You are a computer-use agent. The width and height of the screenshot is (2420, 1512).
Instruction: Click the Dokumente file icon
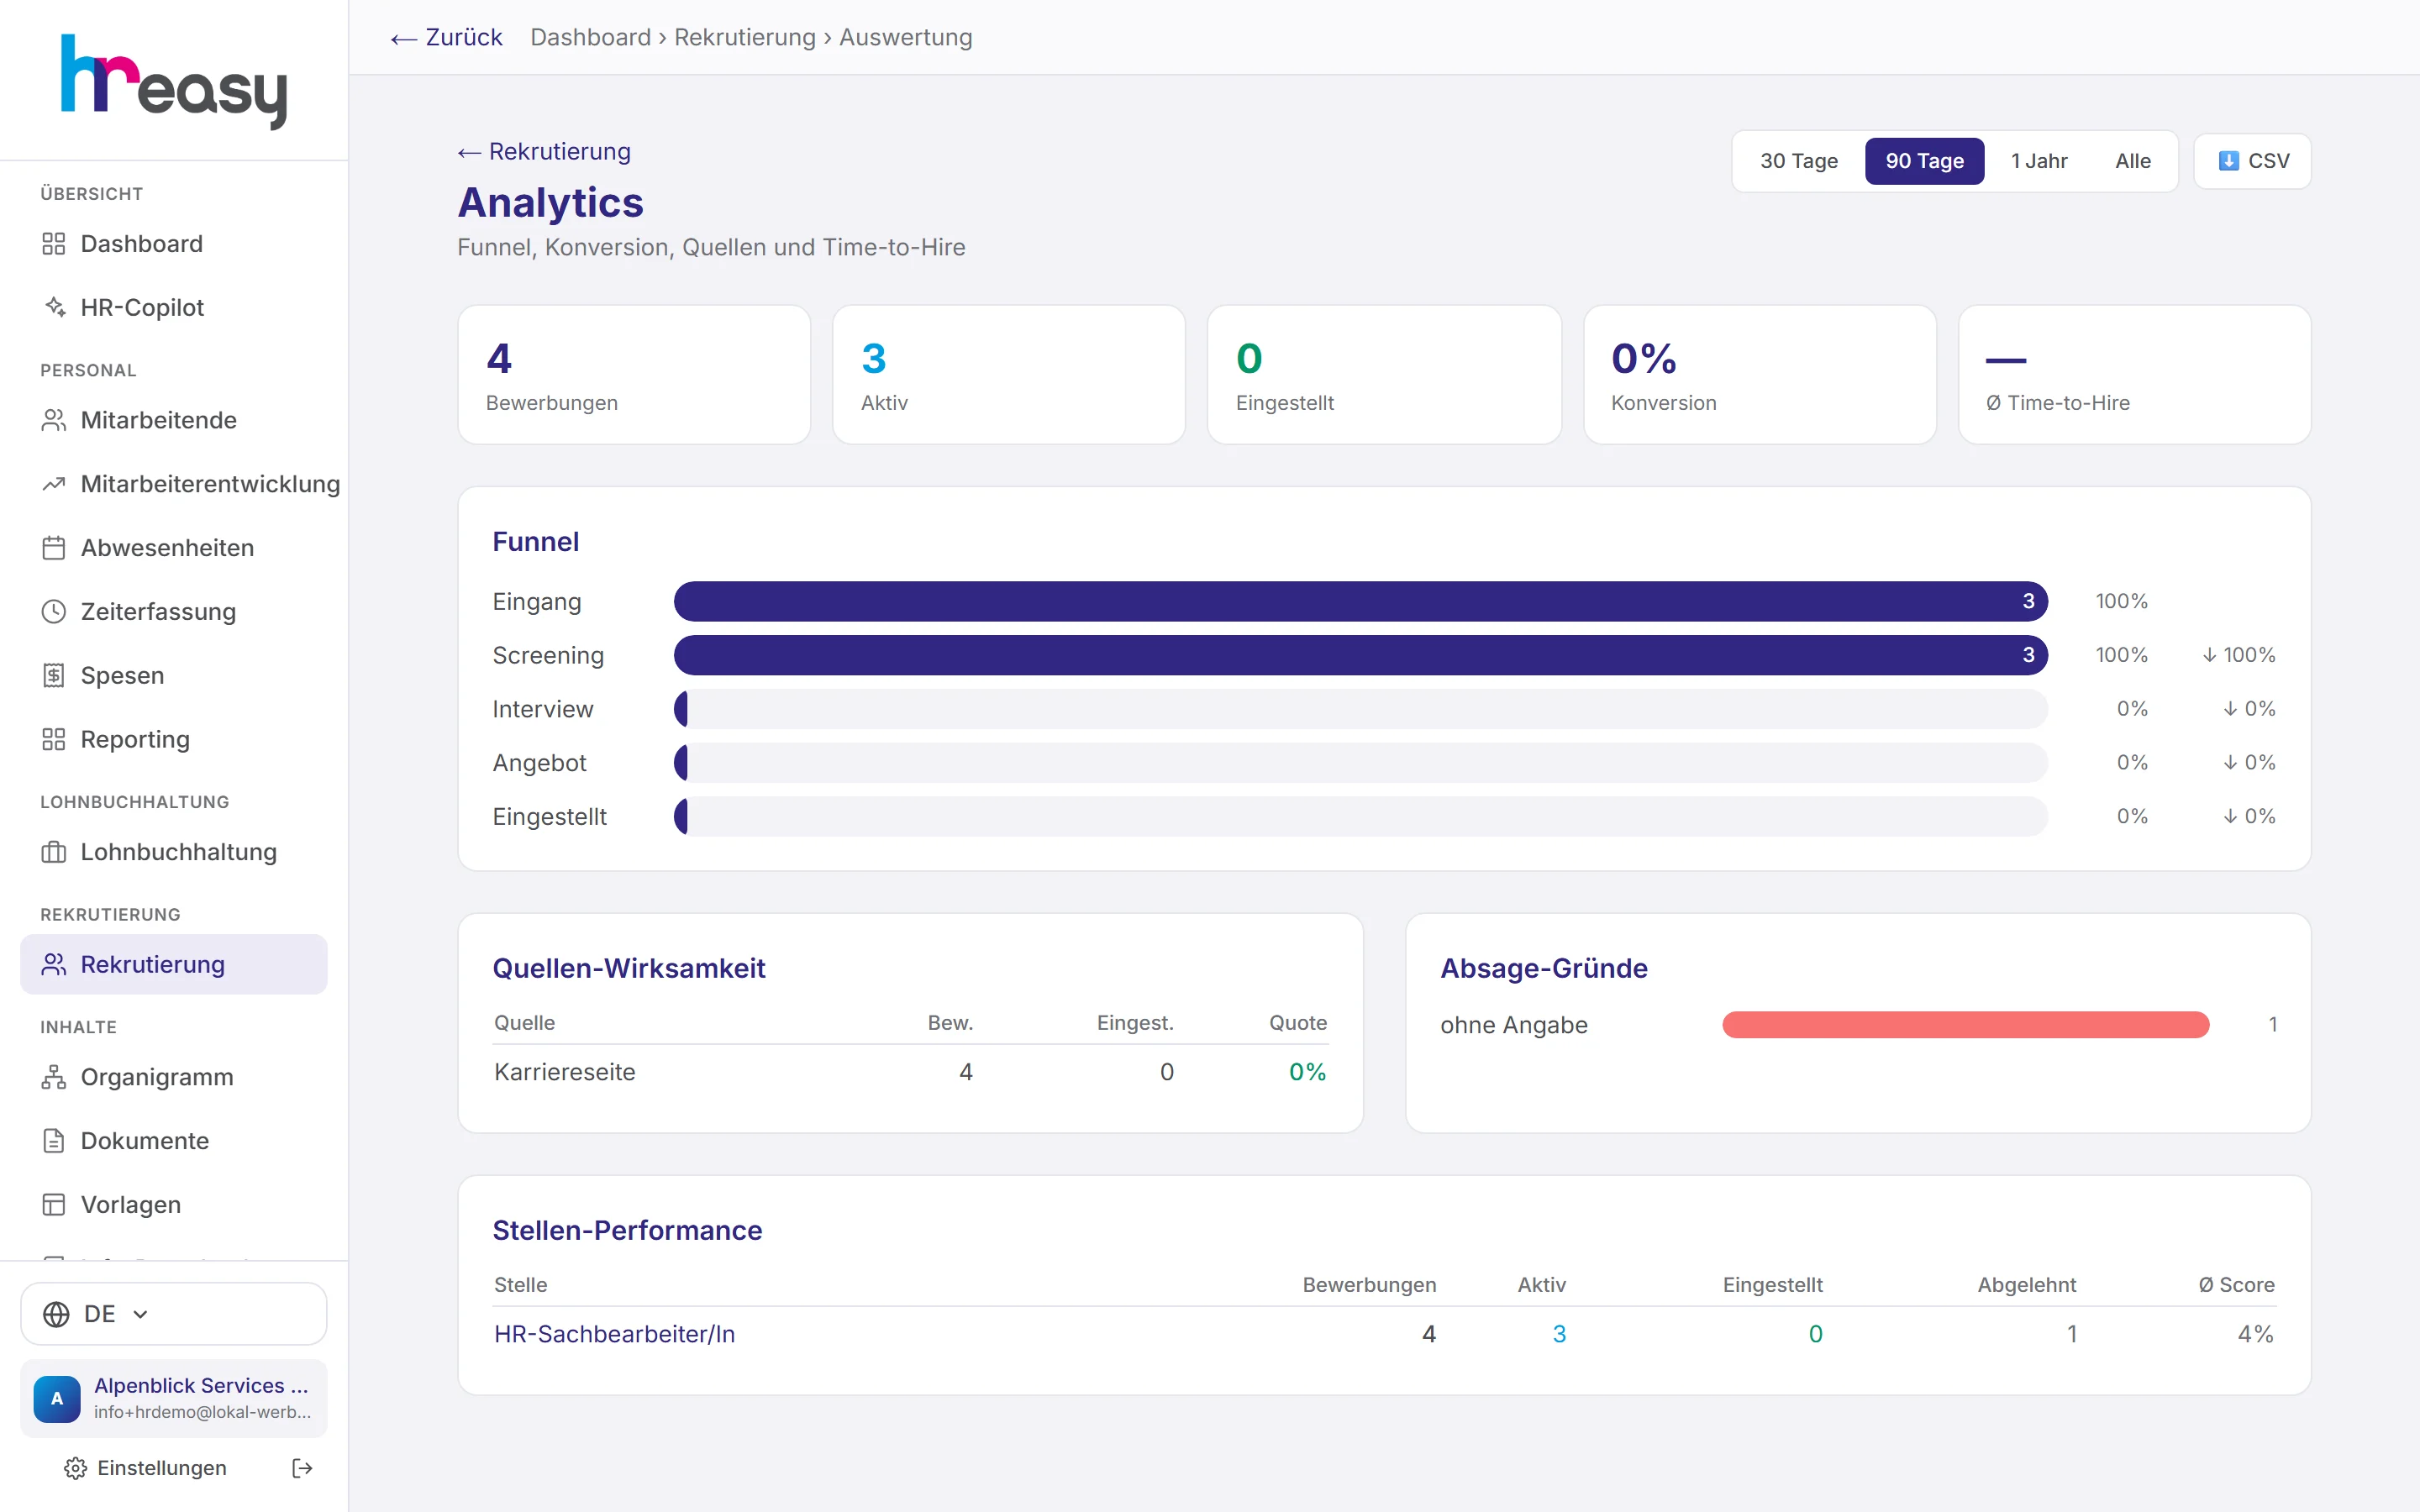pyautogui.click(x=54, y=1141)
